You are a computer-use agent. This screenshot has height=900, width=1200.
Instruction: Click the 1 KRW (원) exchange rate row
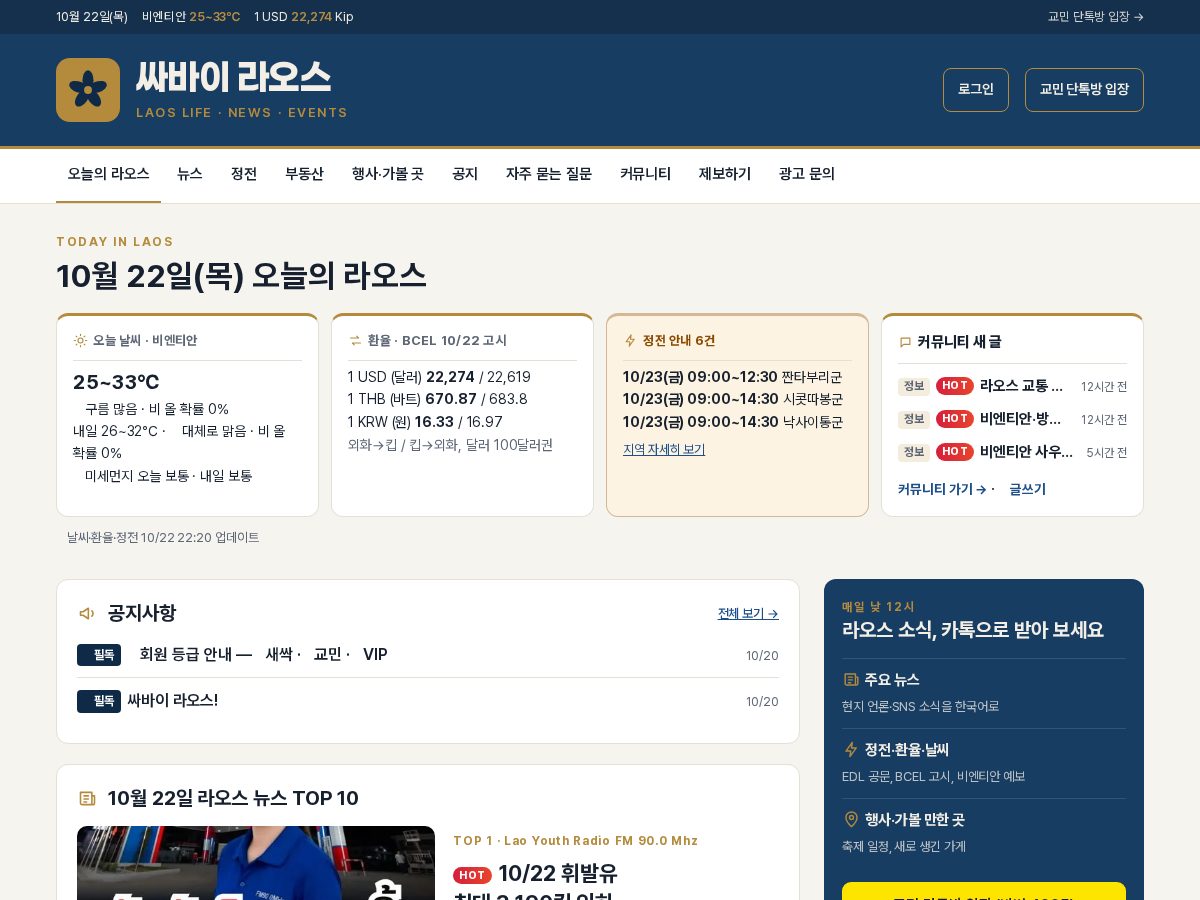[x=425, y=422]
